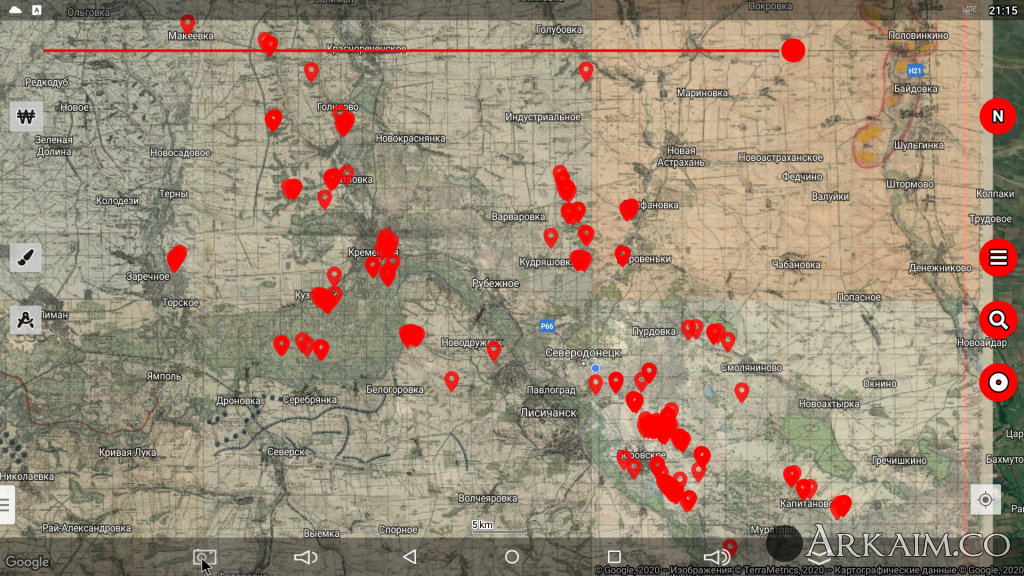The image size is (1024, 576).
Task: Select the red marker near Макеевка
Action: [x=187, y=23]
